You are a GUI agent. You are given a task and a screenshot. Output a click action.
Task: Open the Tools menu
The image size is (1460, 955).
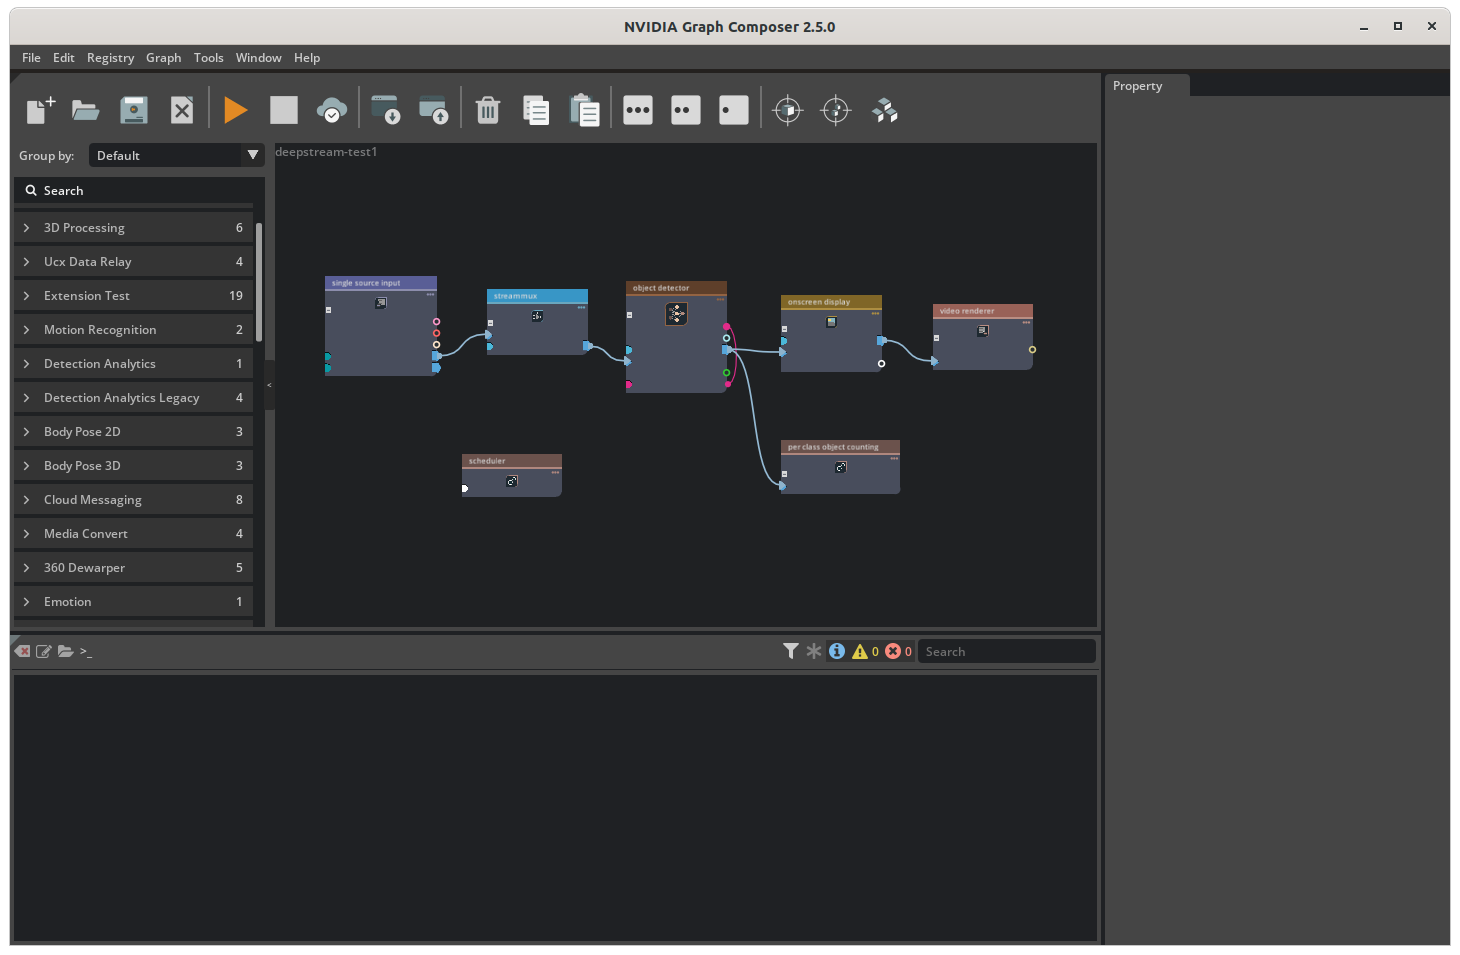click(209, 58)
